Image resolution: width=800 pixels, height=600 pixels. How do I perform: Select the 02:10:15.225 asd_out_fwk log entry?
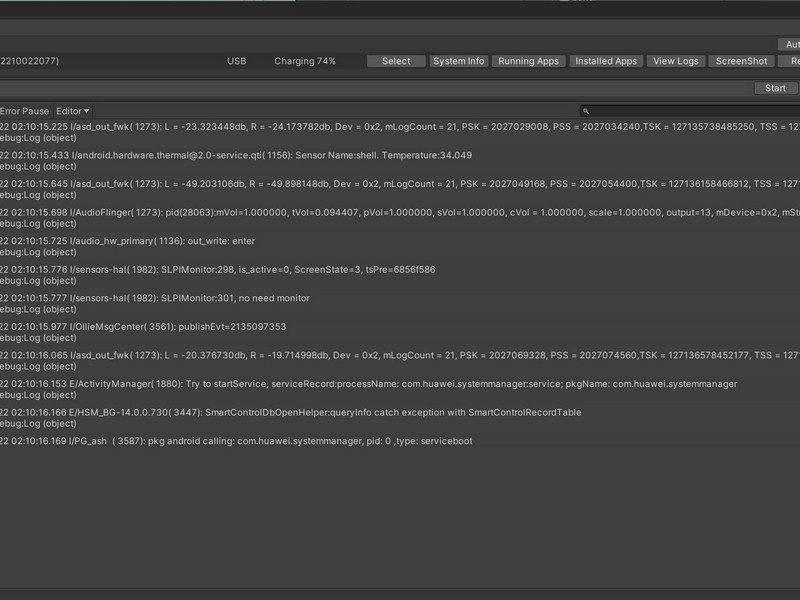tap(400, 132)
